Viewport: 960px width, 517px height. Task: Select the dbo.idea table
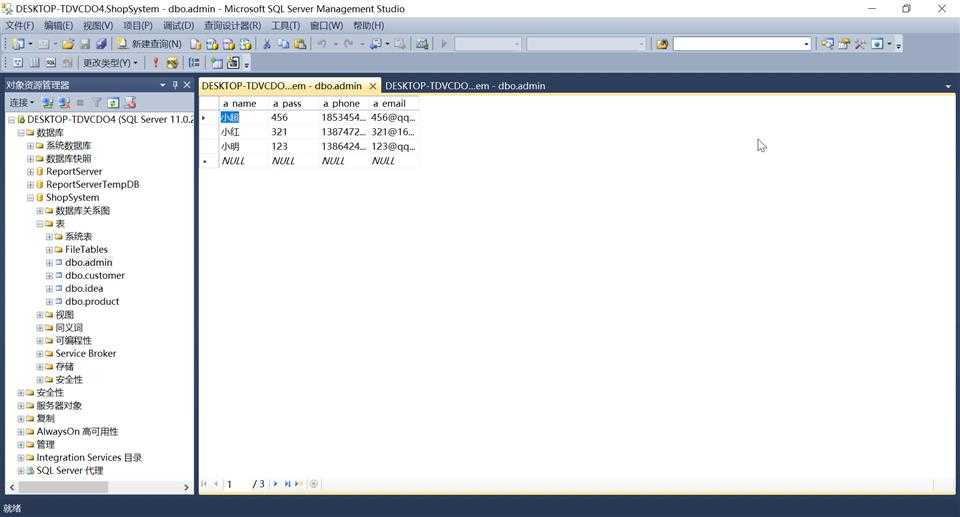[84, 289]
